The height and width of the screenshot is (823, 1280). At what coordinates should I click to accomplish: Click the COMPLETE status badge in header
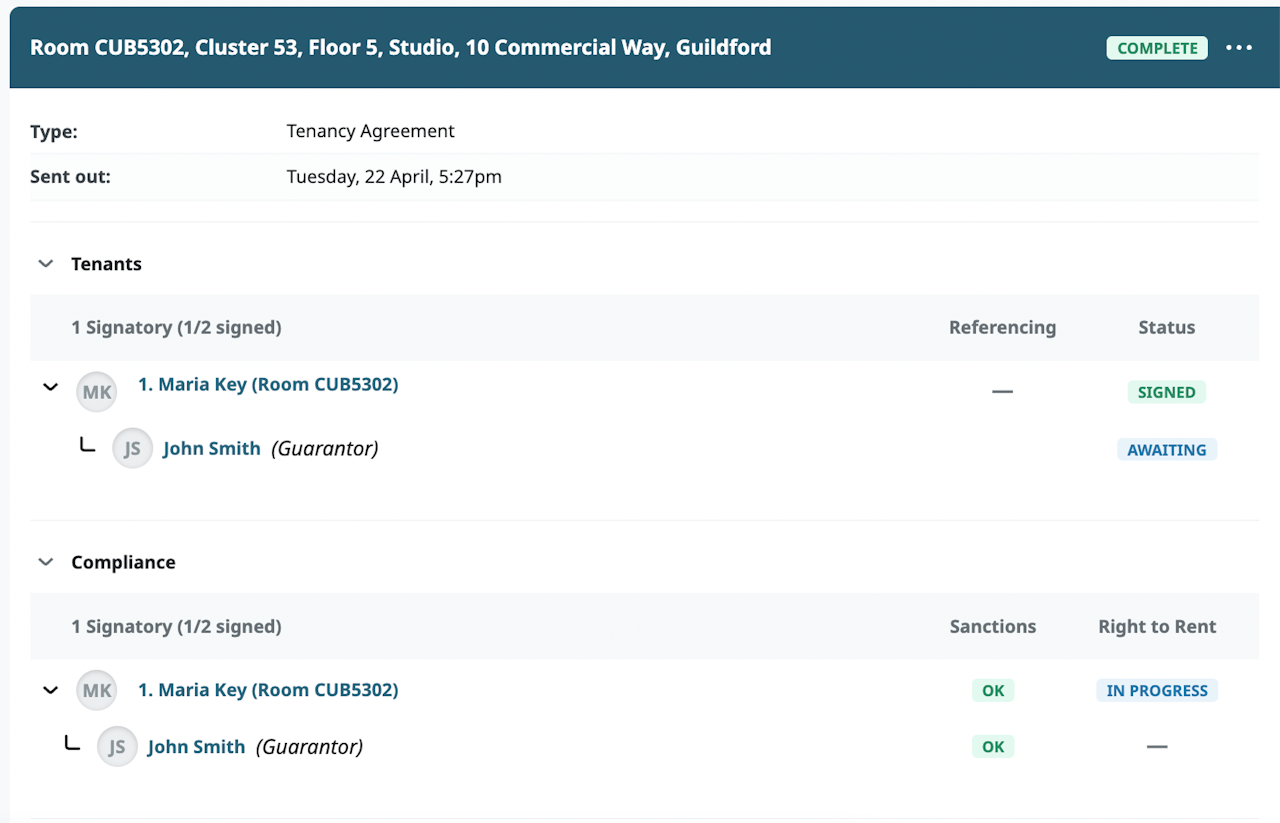tap(1157, 48)
